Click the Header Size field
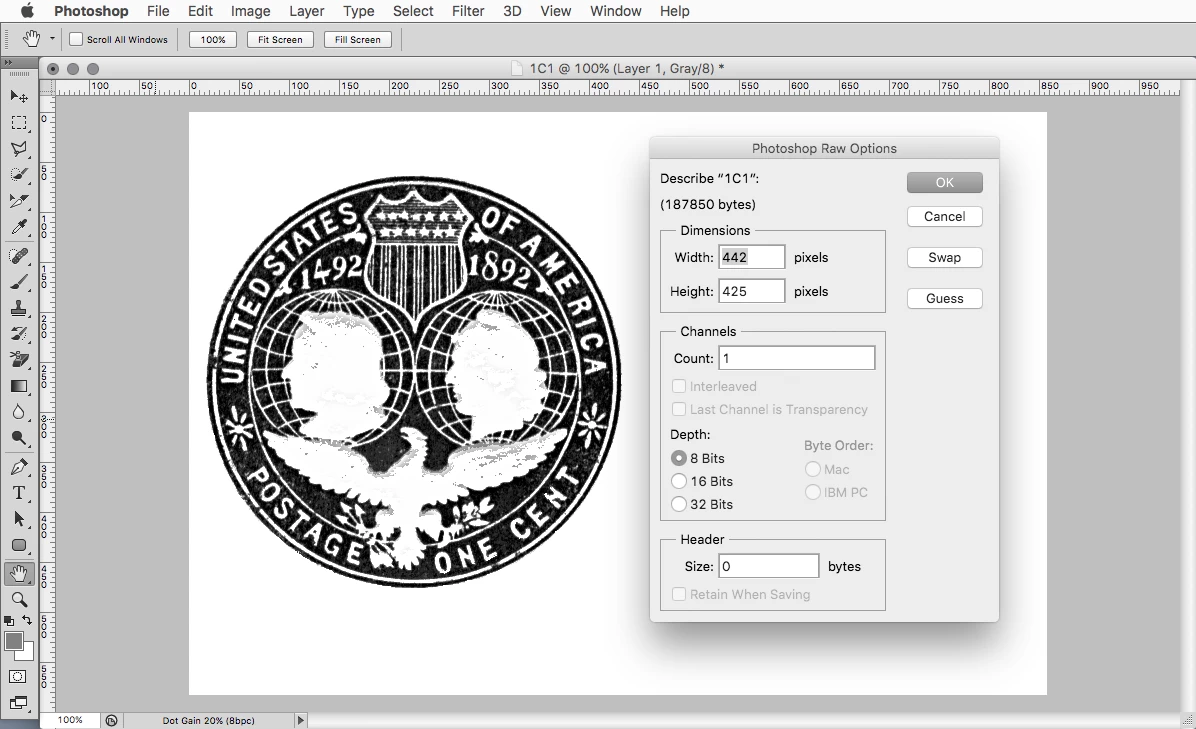Viewport: 1196px width, 729px height. 769,566
